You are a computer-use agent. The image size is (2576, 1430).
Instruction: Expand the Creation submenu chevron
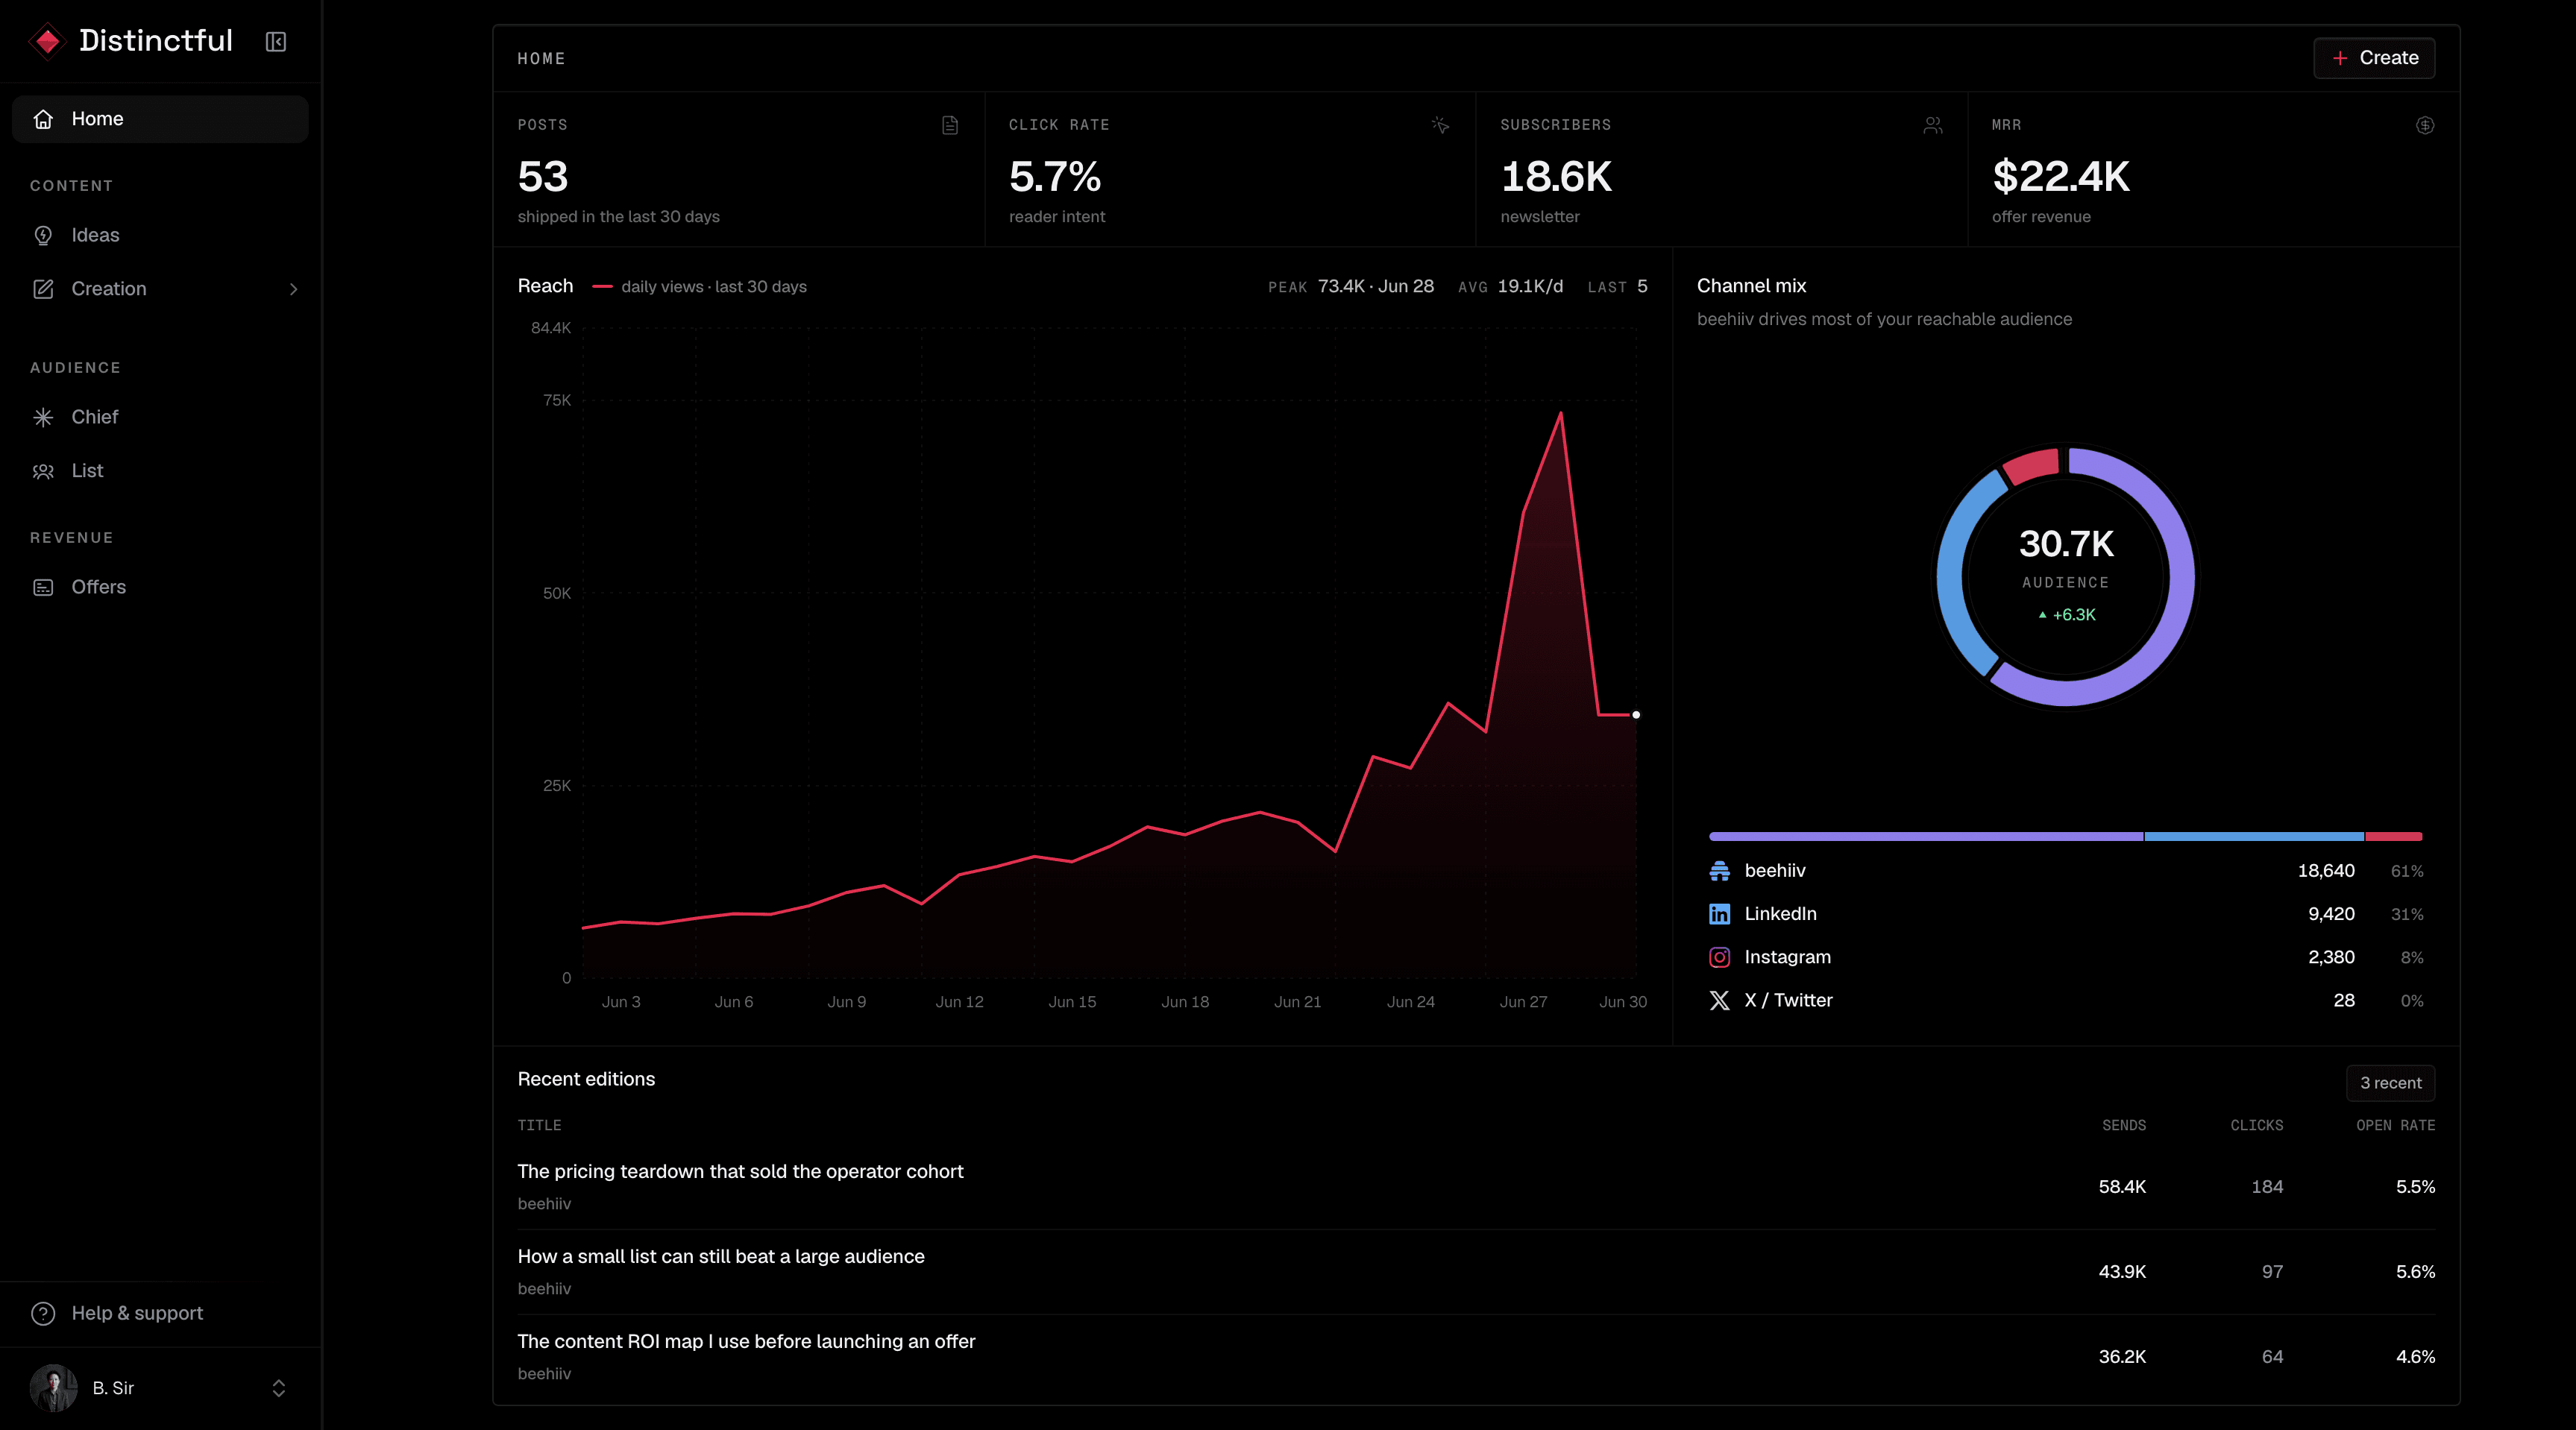pos(293,289)
